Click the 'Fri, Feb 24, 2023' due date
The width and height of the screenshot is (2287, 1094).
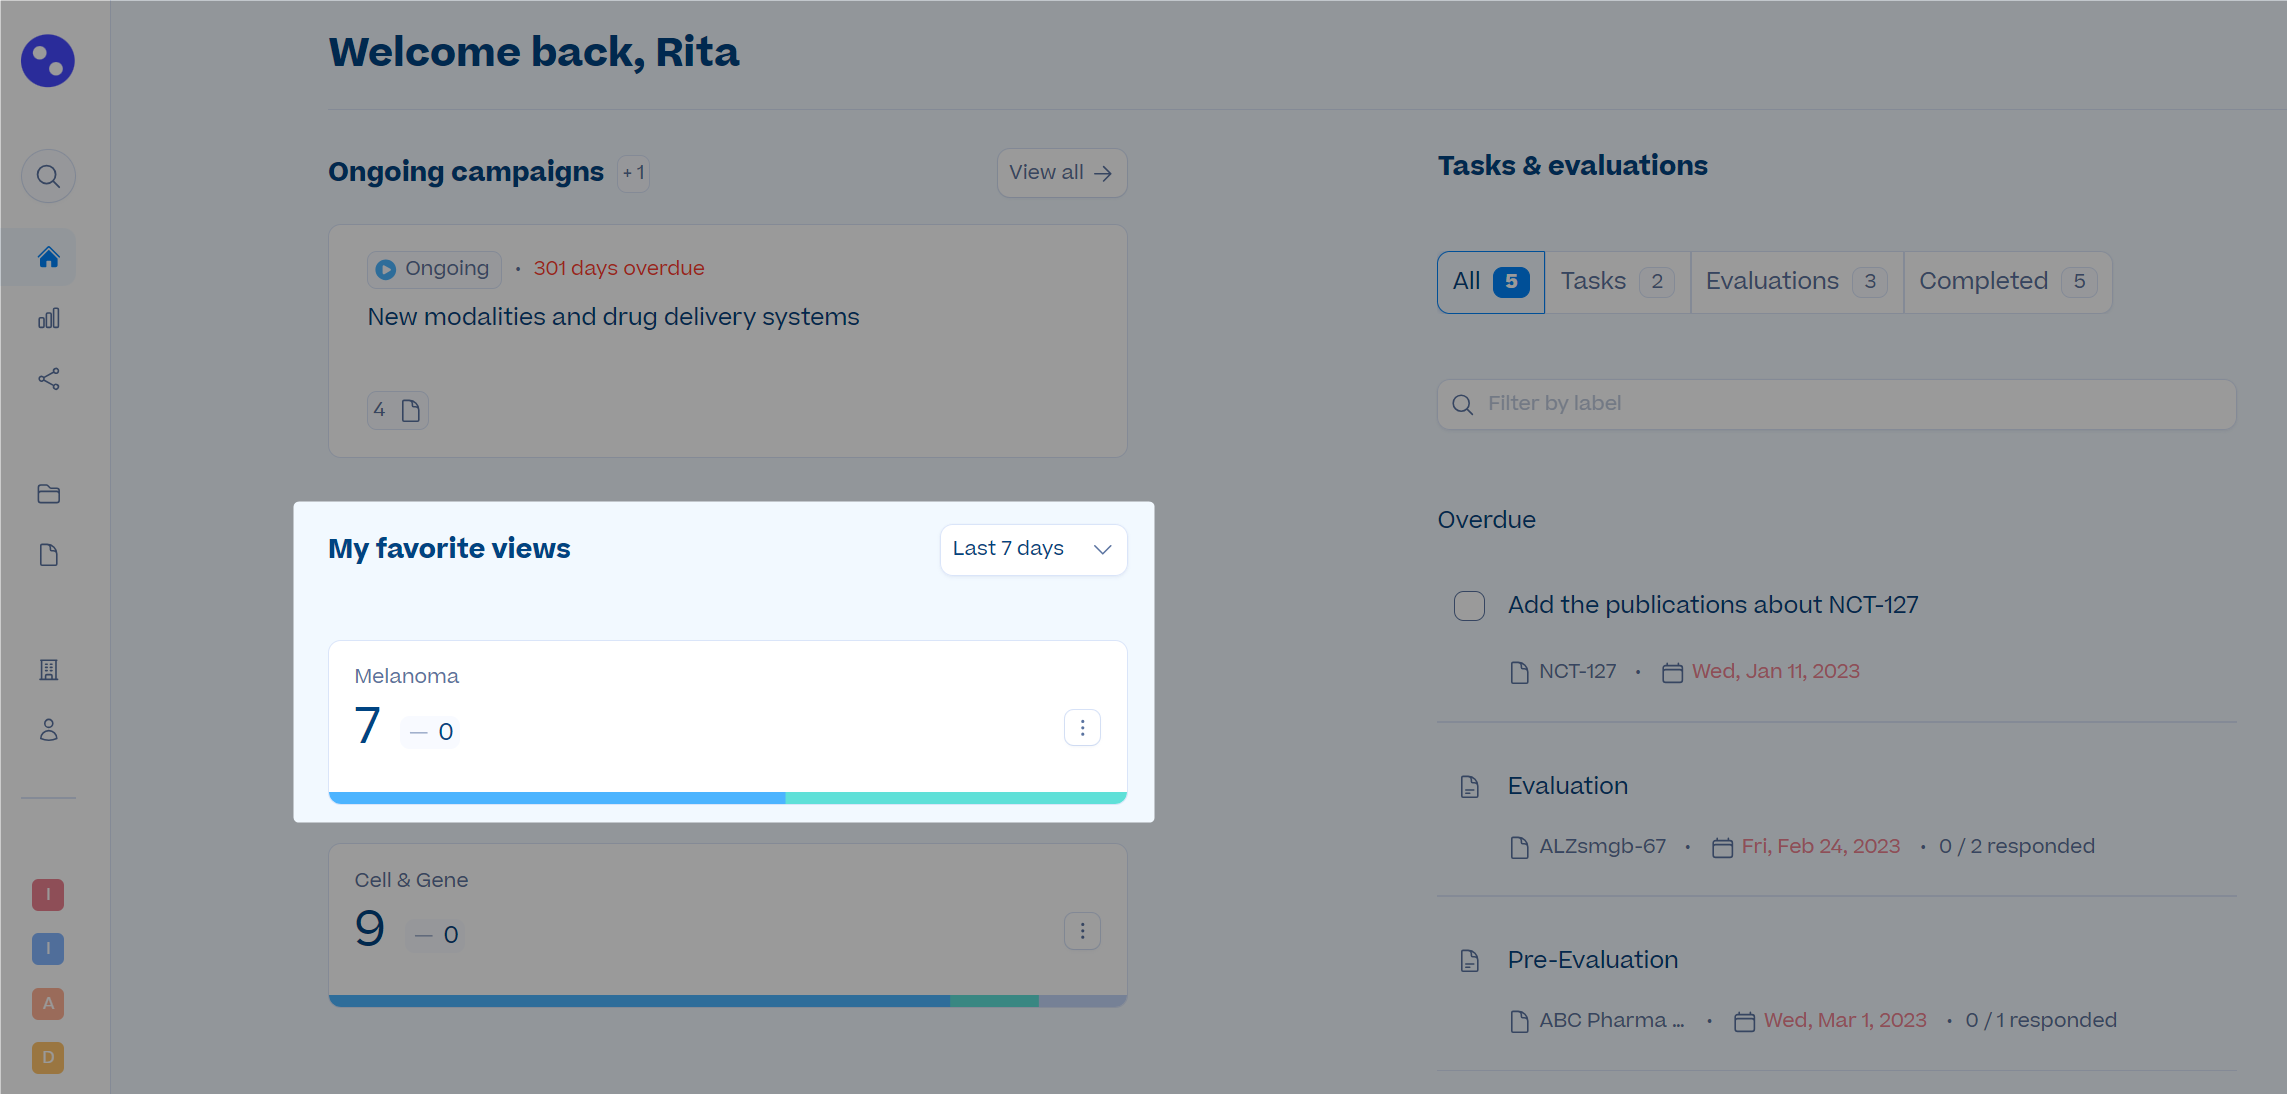point(1820,846)
